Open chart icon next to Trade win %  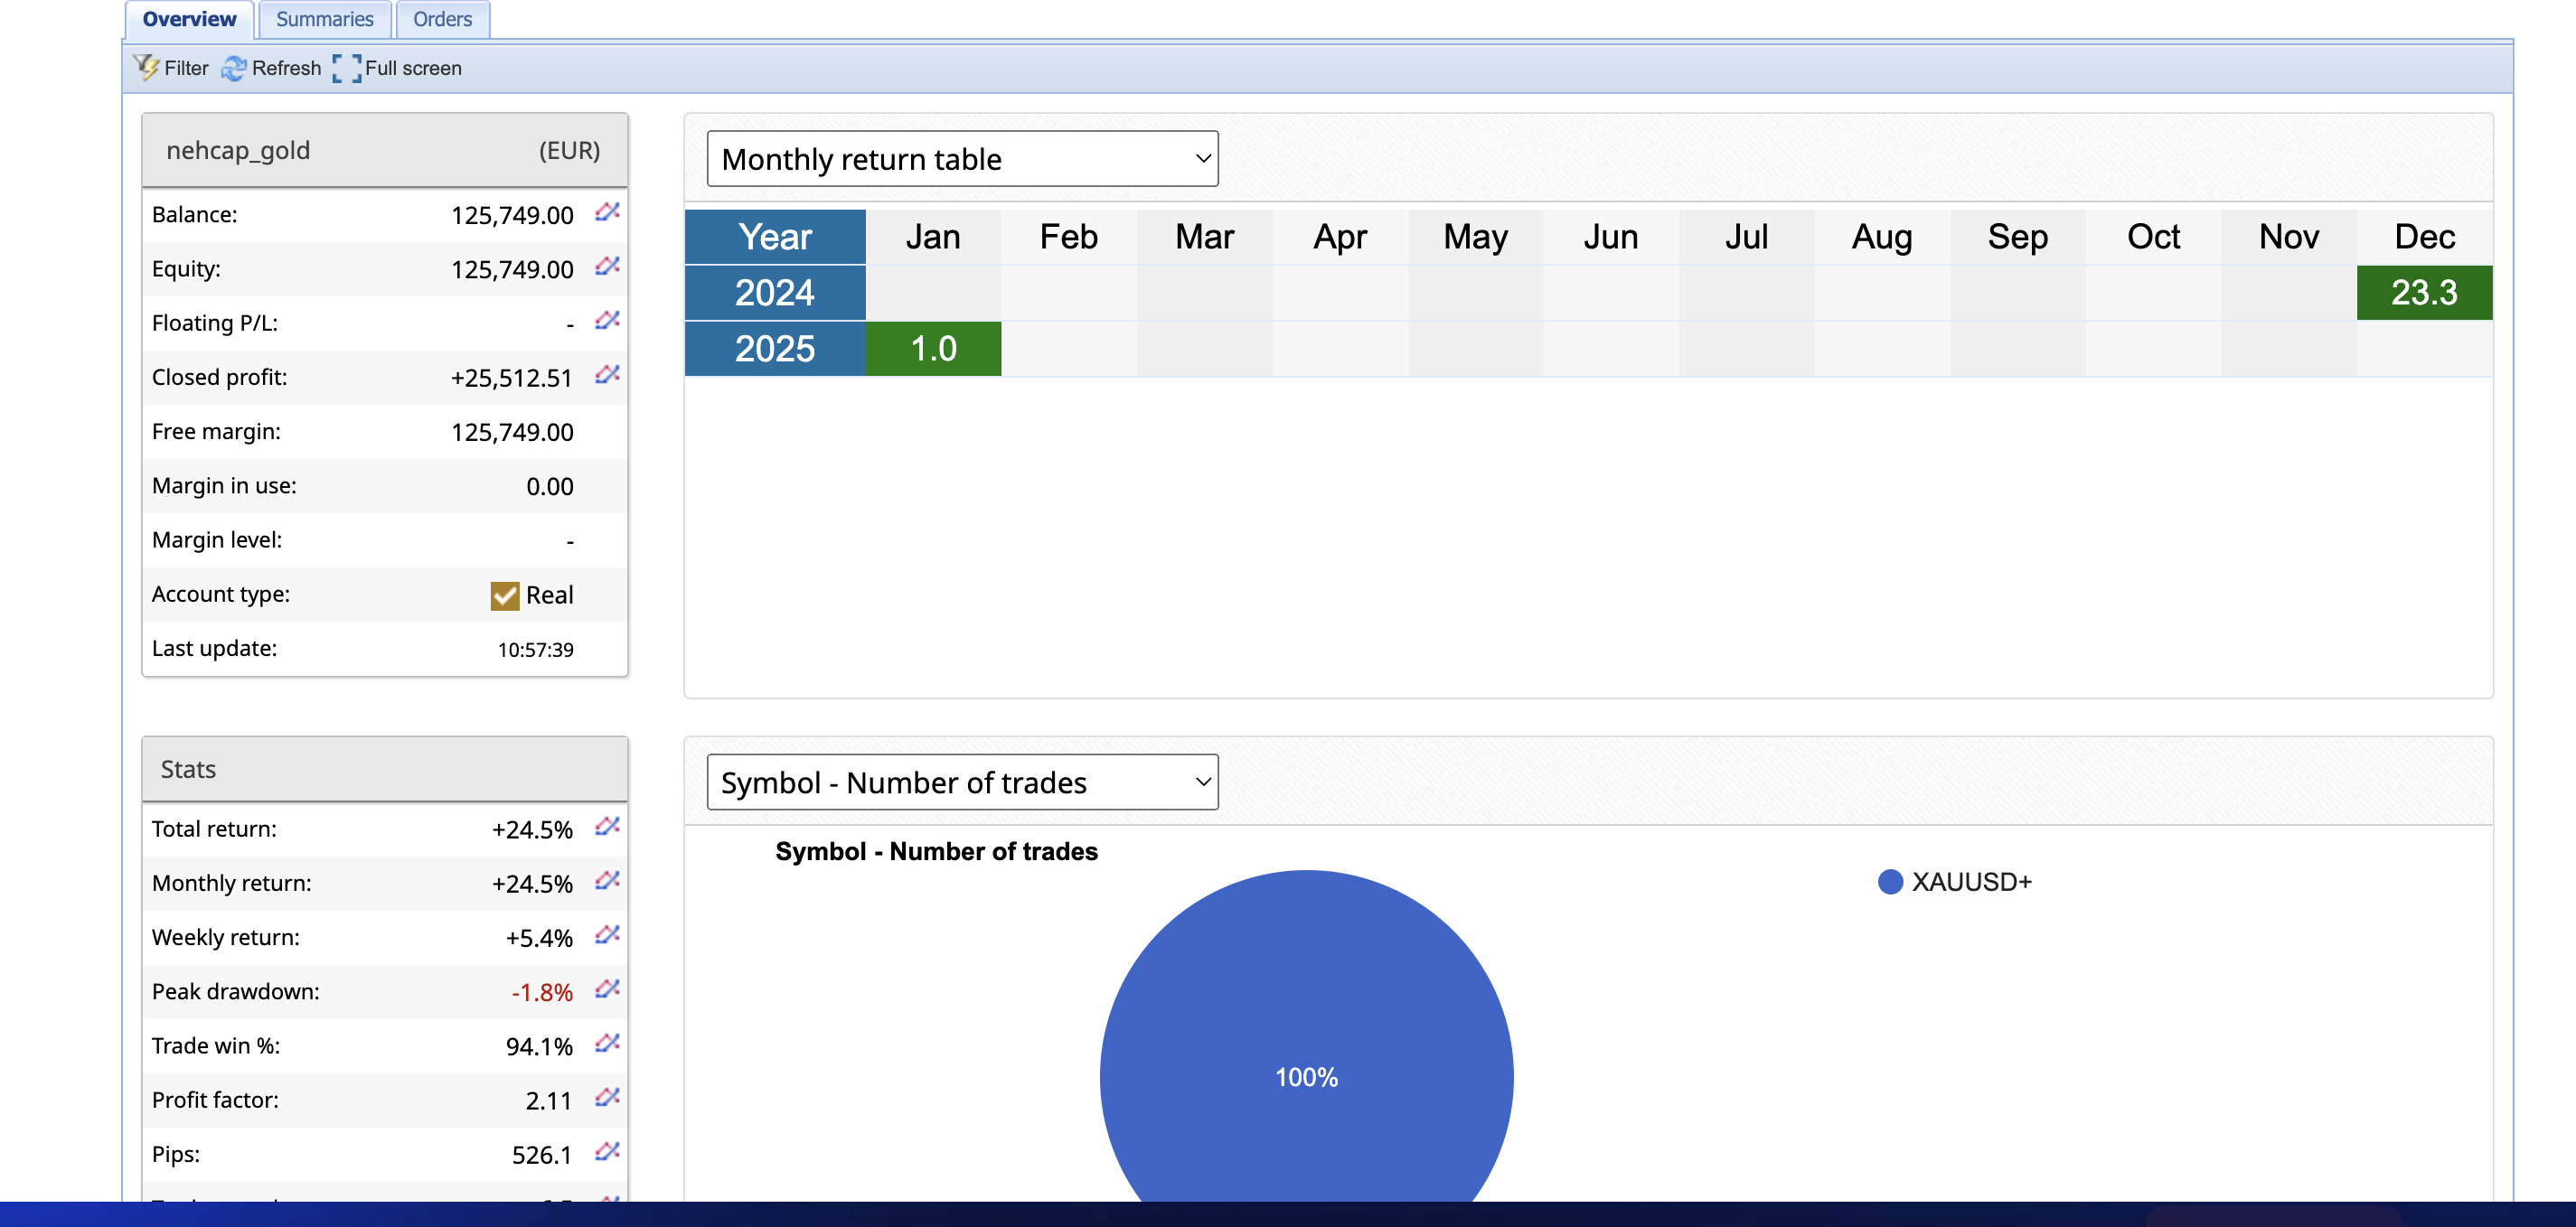[x=607, y=1043]
